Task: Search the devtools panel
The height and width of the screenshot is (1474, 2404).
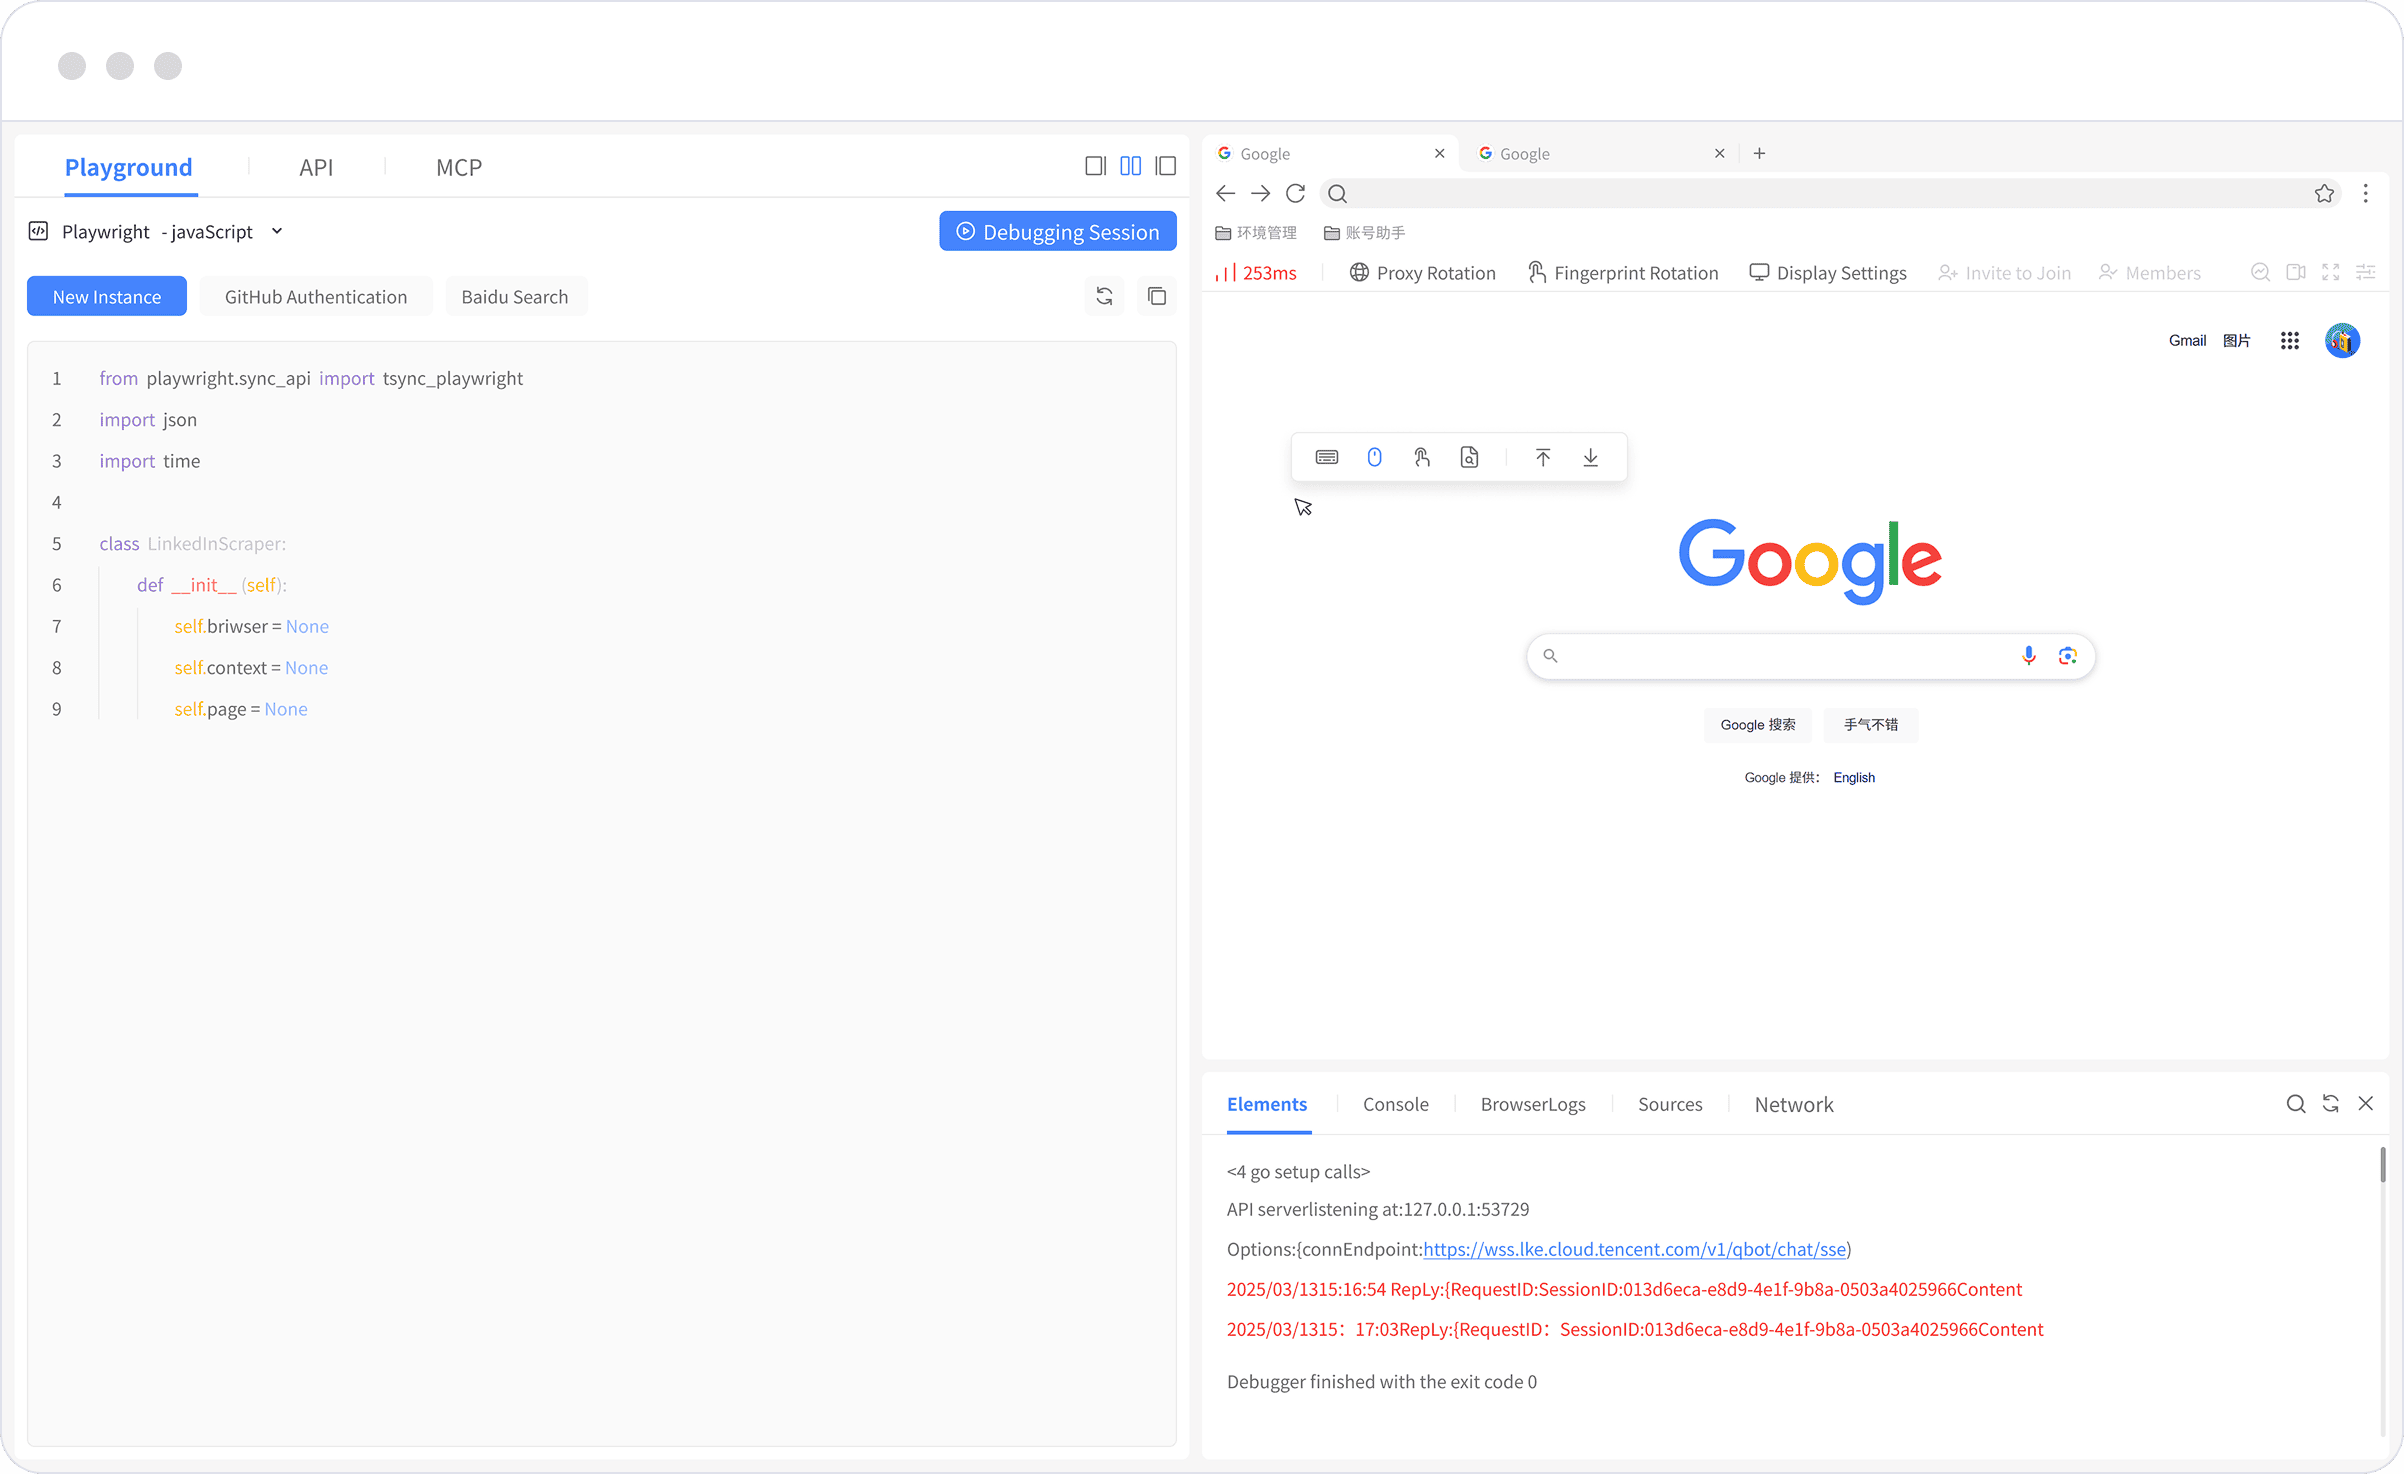Action: [x=2296, y=1103]
